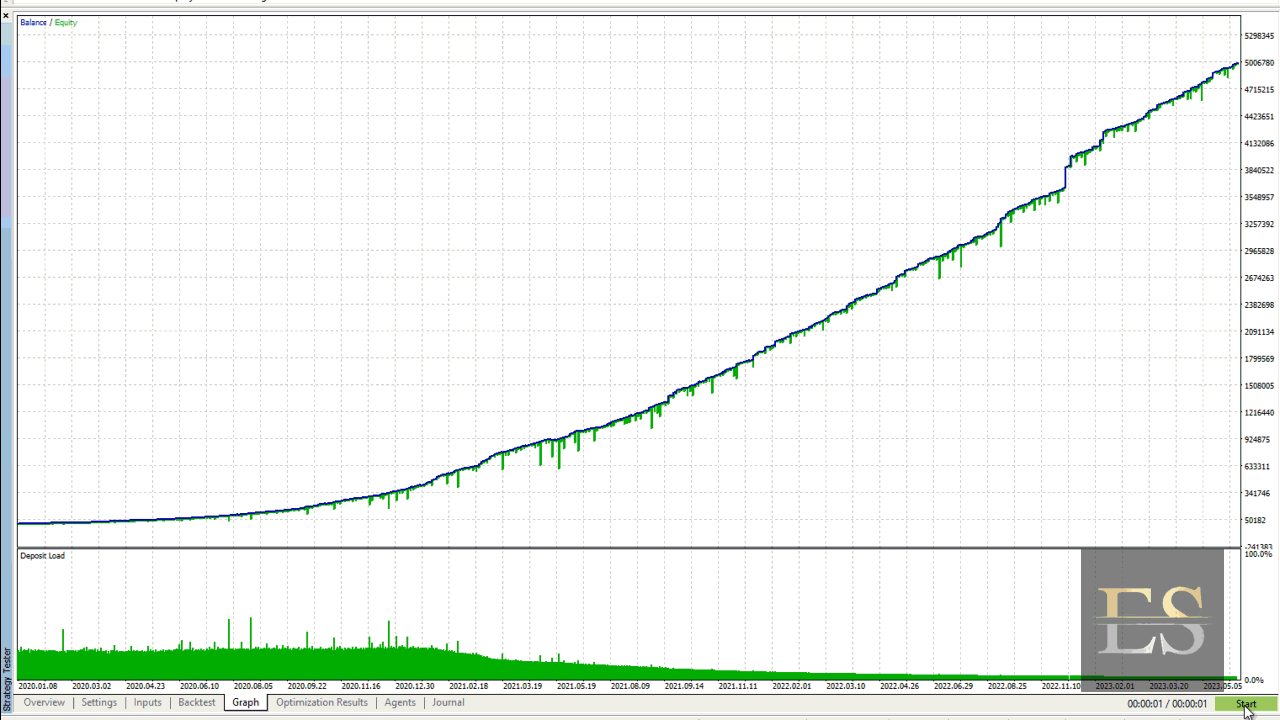1280x720 pixels.
Task: Click the 3548957 balance axis value
Action: pos(1259,198)
